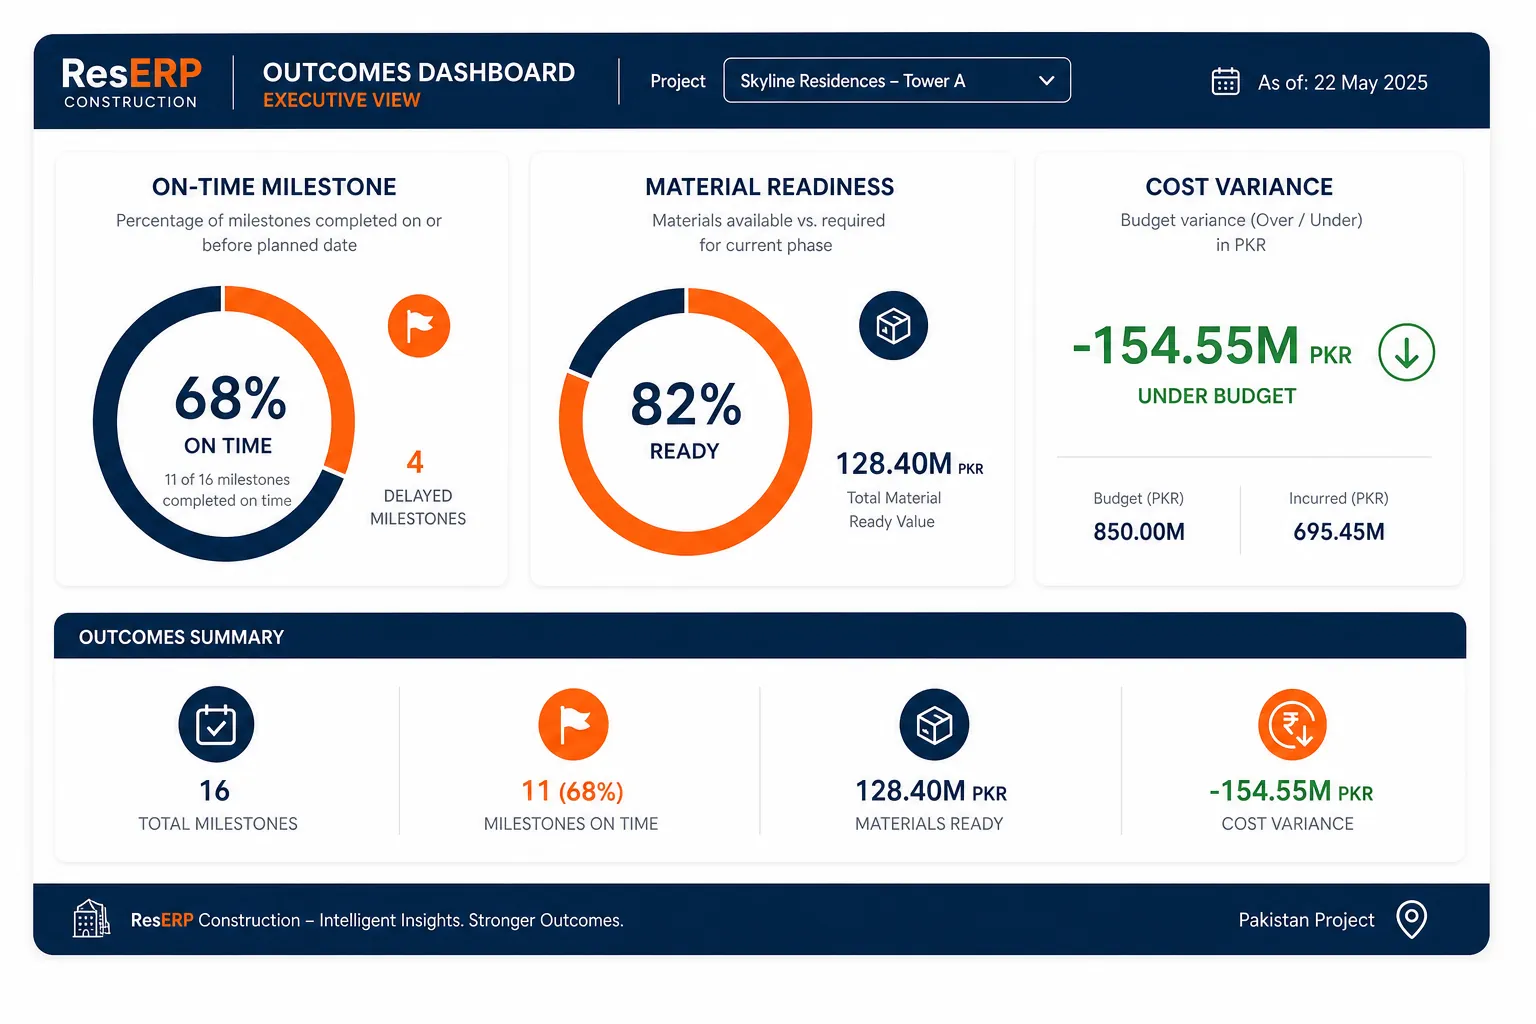Click the Incurred (PKR) label

[x=1339, y=498]
